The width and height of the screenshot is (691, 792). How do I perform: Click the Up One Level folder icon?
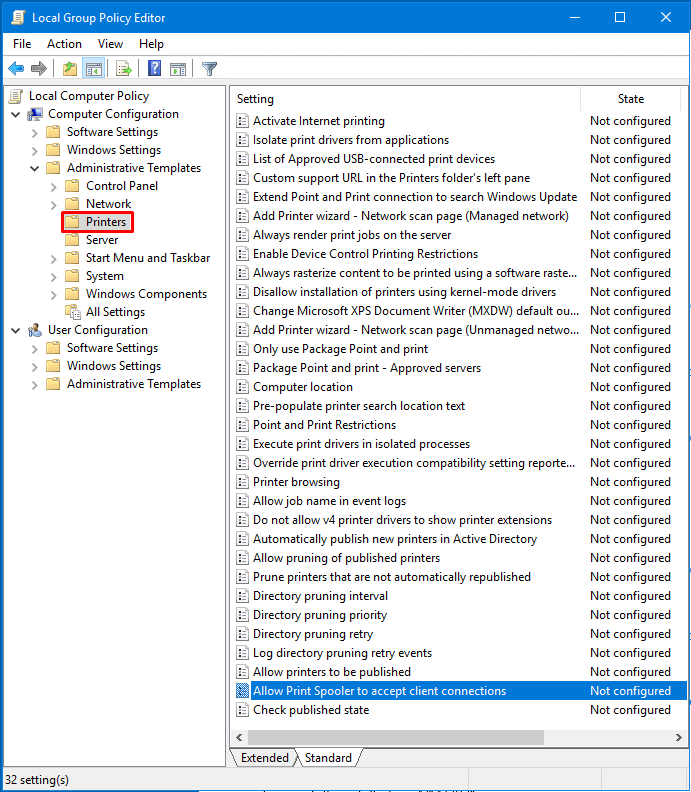tap(69, 69)
